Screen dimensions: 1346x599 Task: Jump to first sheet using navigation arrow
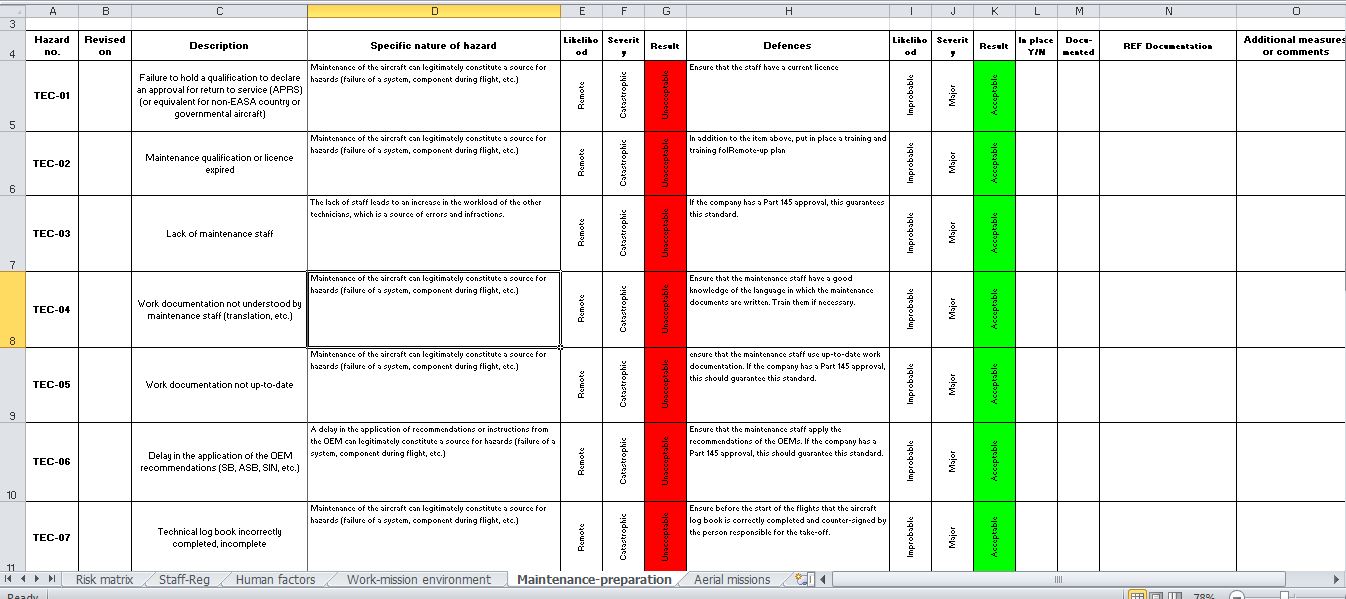tap(10, 579)
